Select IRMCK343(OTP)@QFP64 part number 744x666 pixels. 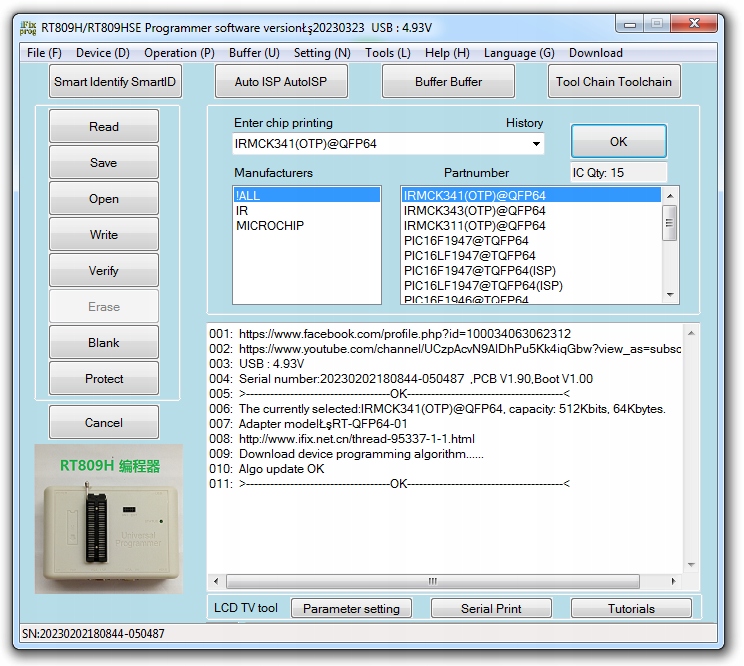point(531,211)
